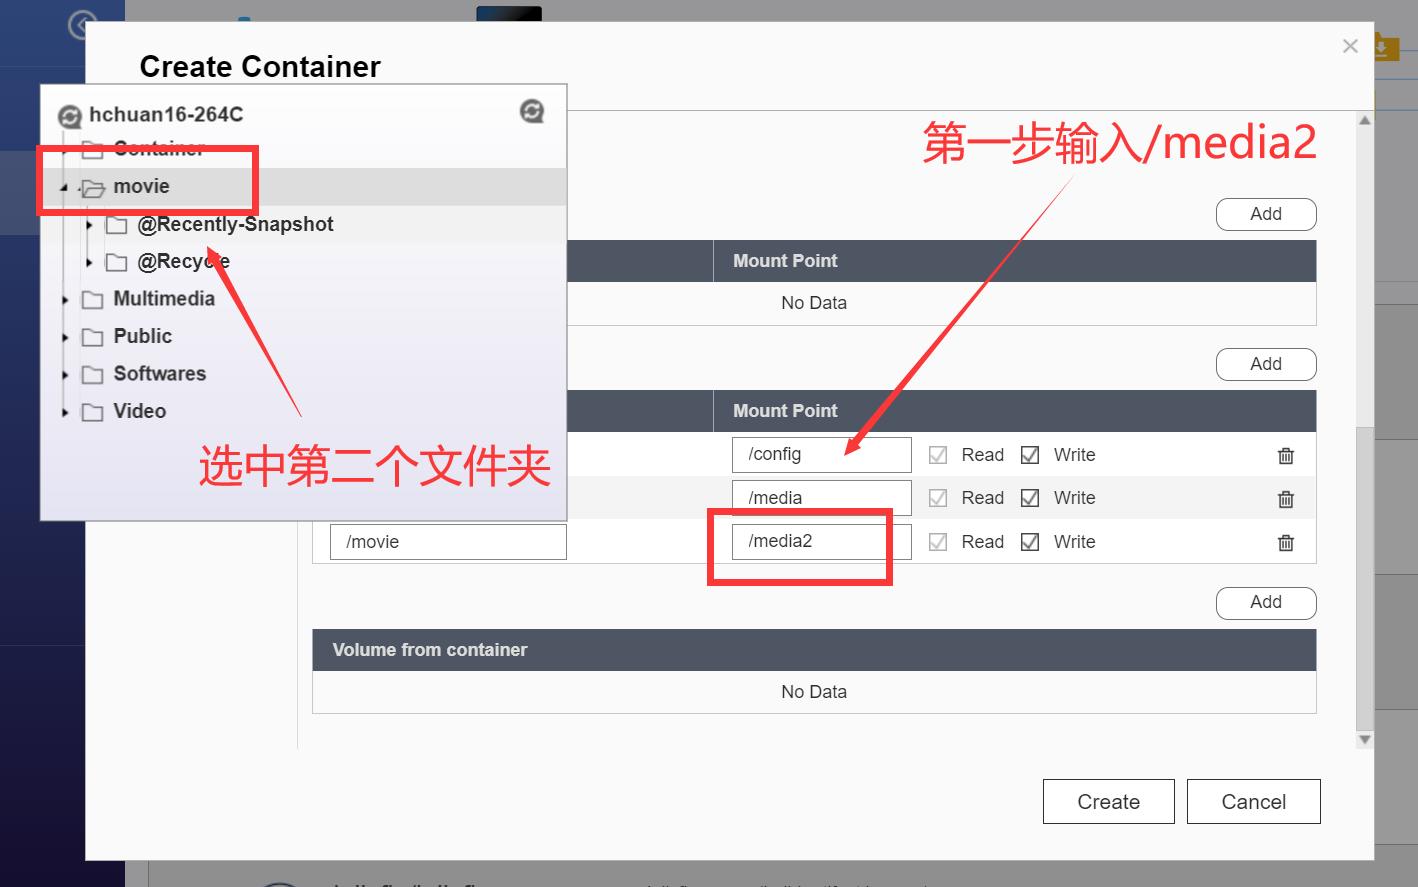Click the open folder icon next to movie
Viewport: 1418px width, 887px height.
(x=91, y=187)
